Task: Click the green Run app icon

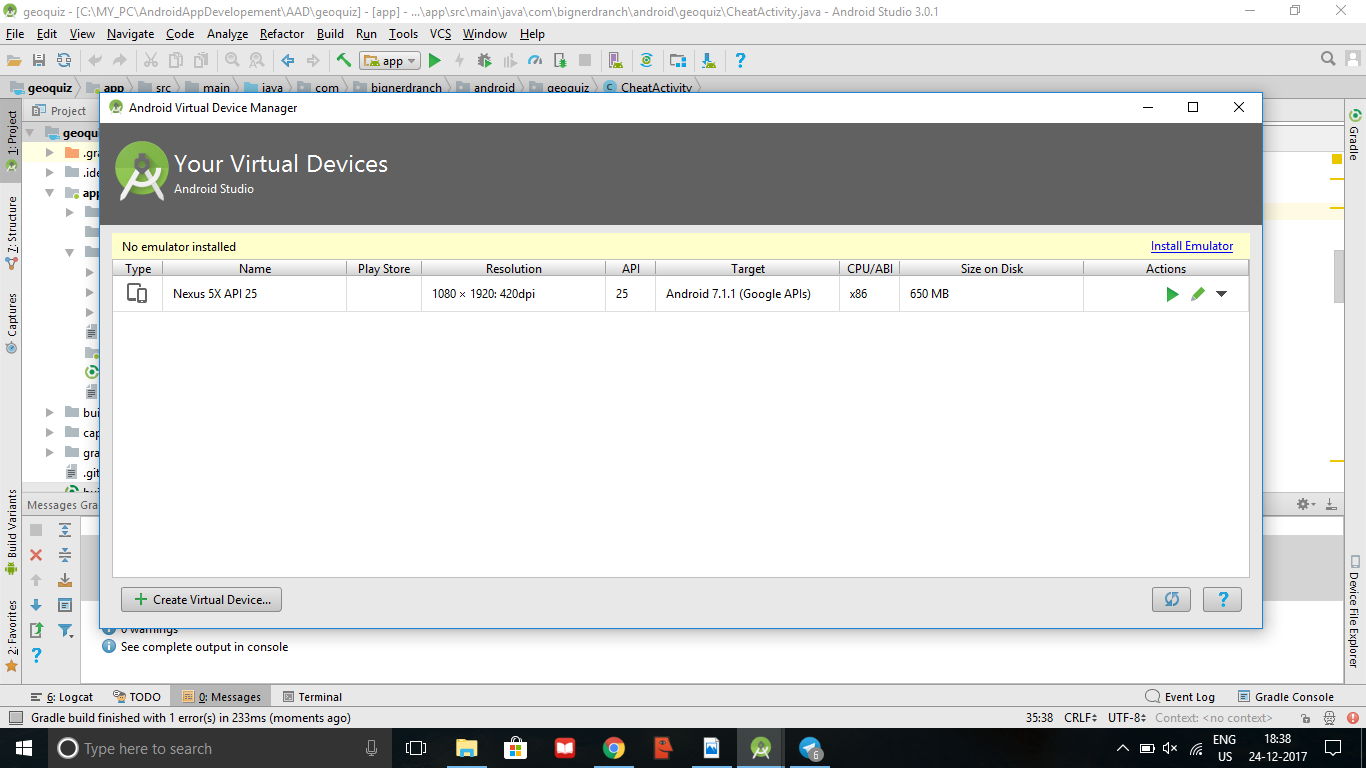Action: click(x=434, y=61)
